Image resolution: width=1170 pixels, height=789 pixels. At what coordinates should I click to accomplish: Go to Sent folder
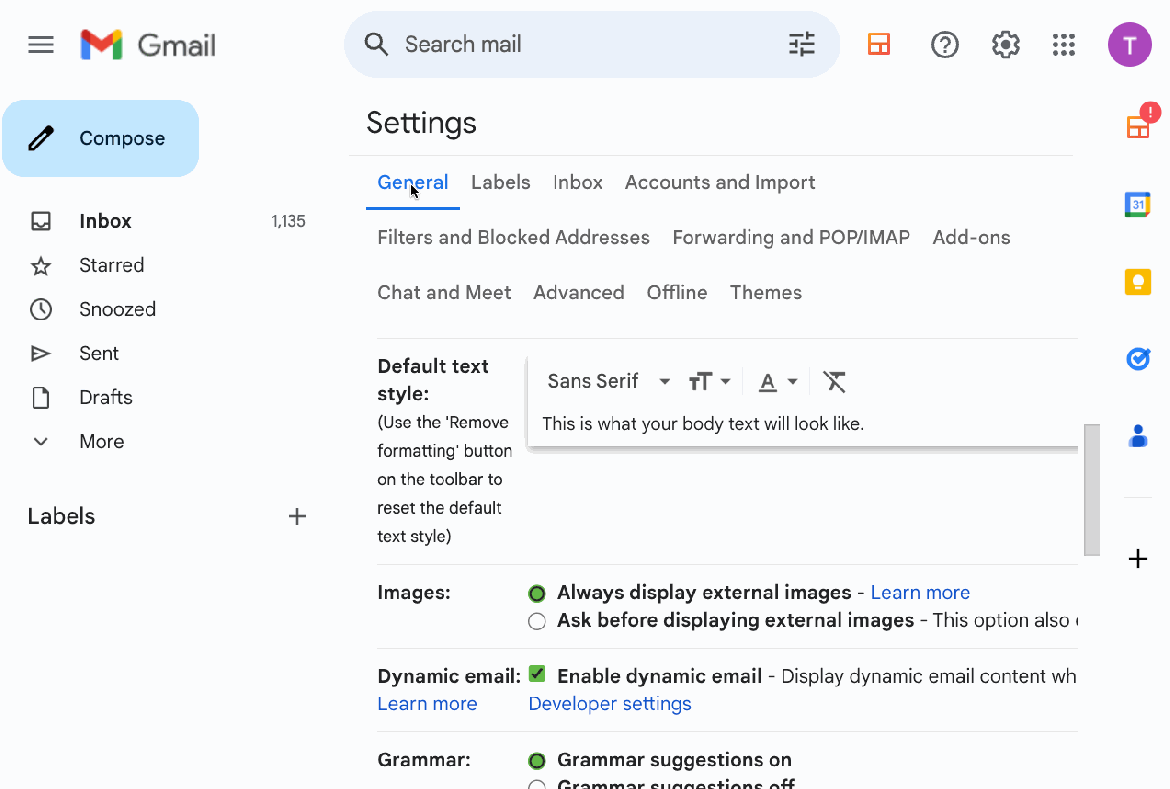tap(98, 353)
